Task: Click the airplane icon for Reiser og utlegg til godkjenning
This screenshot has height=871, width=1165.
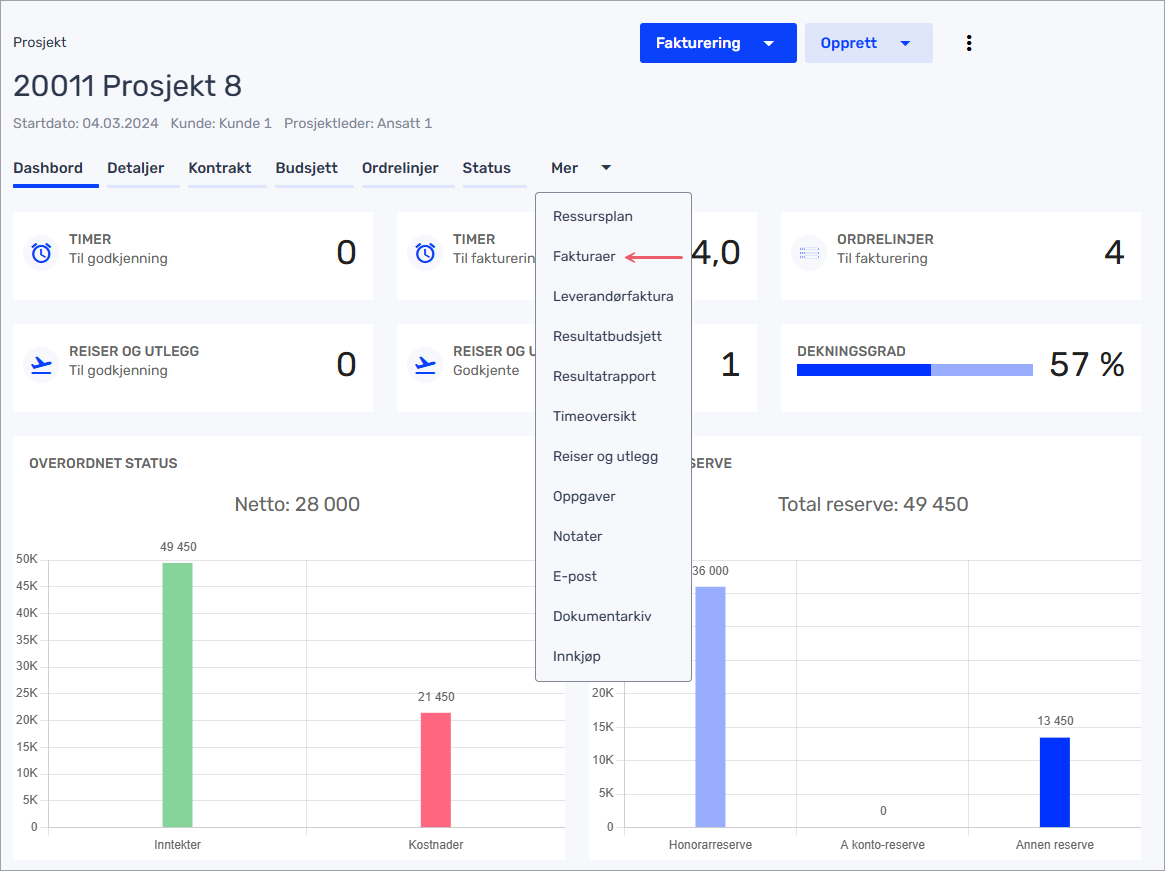Action: click(41, 365)
